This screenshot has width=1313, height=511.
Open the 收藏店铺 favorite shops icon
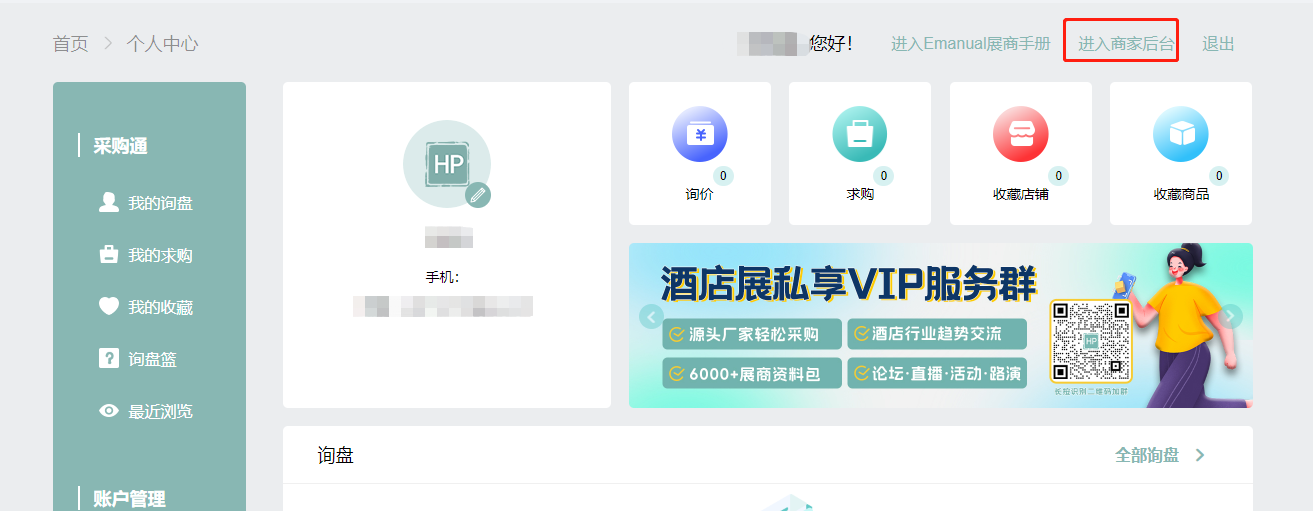(x=1020, y=134)
